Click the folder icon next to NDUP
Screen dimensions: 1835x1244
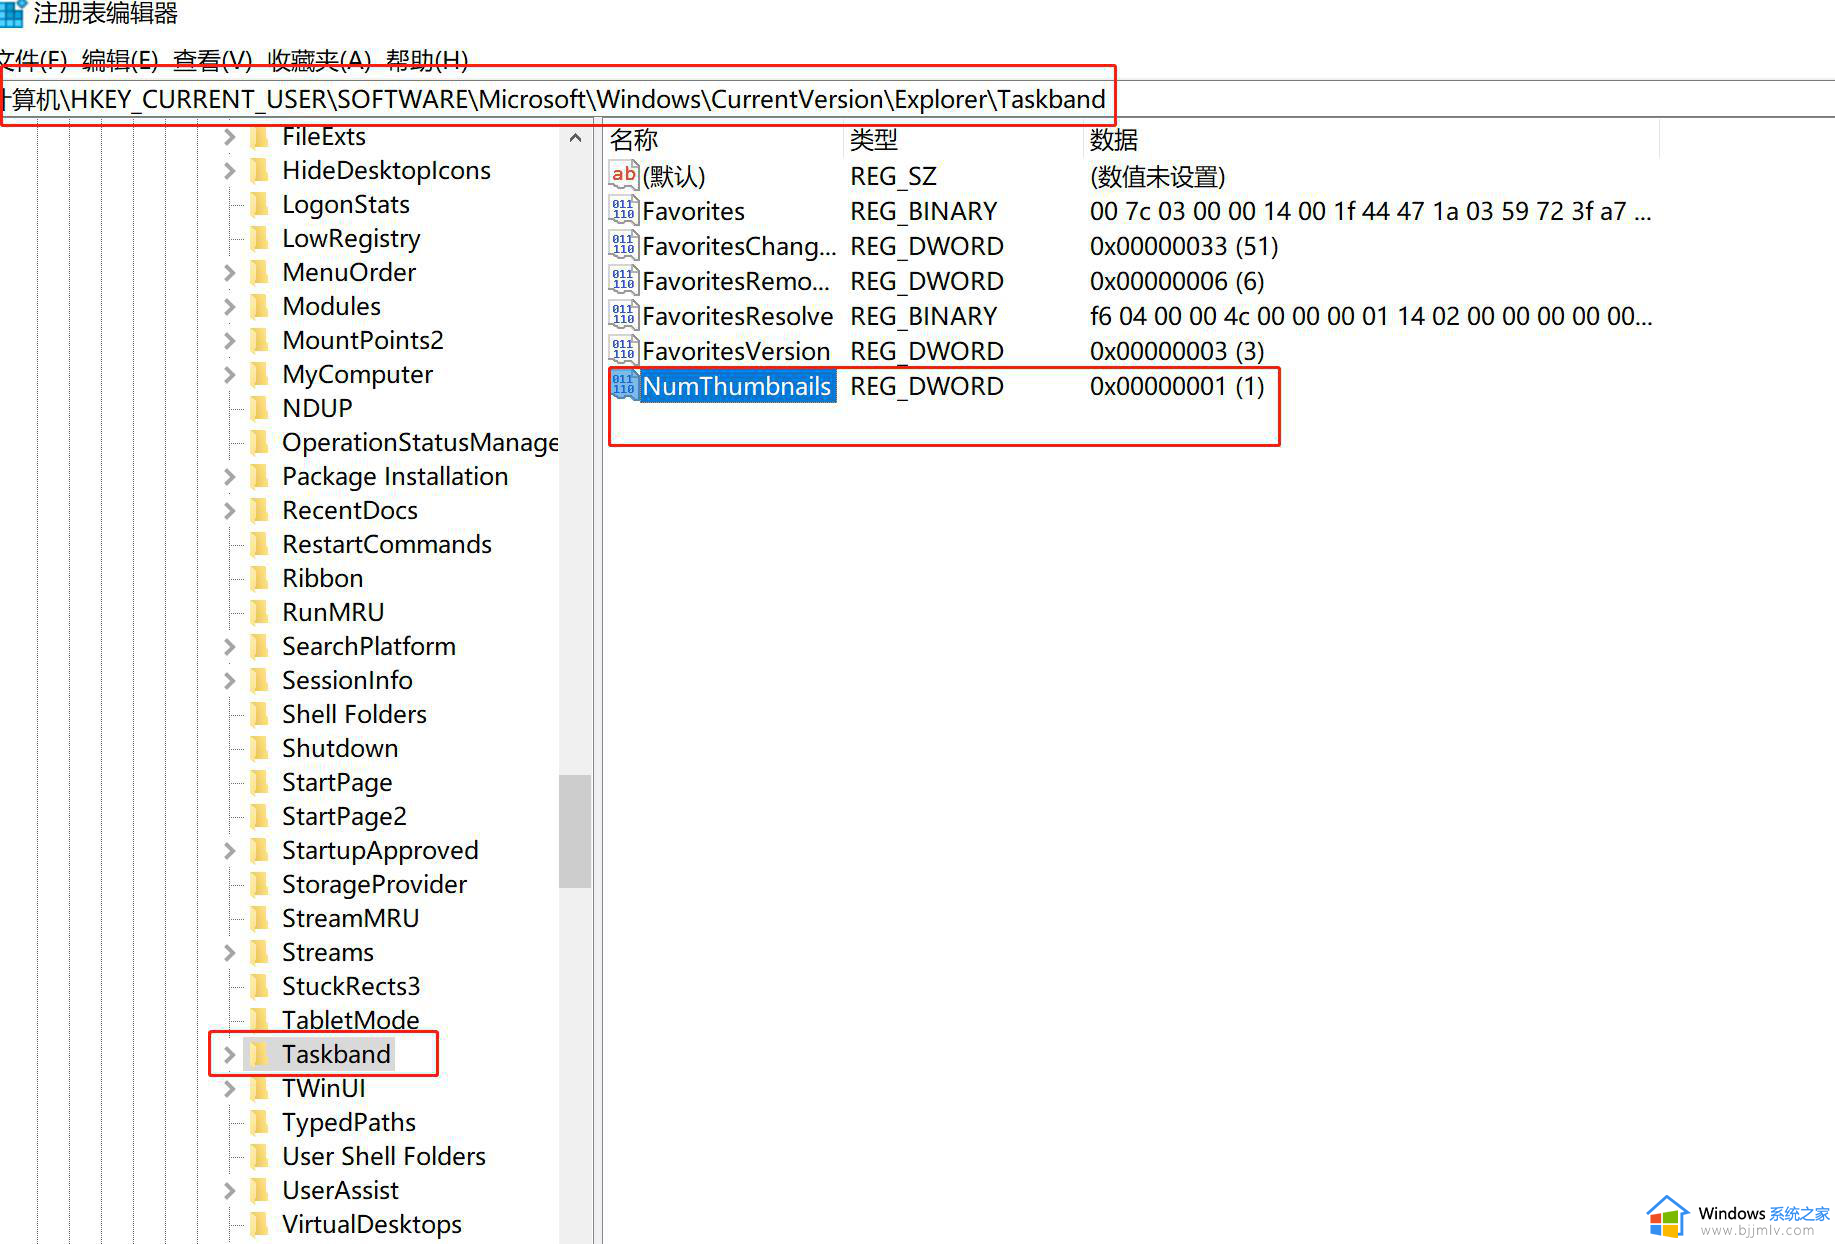tap(259, 409)
